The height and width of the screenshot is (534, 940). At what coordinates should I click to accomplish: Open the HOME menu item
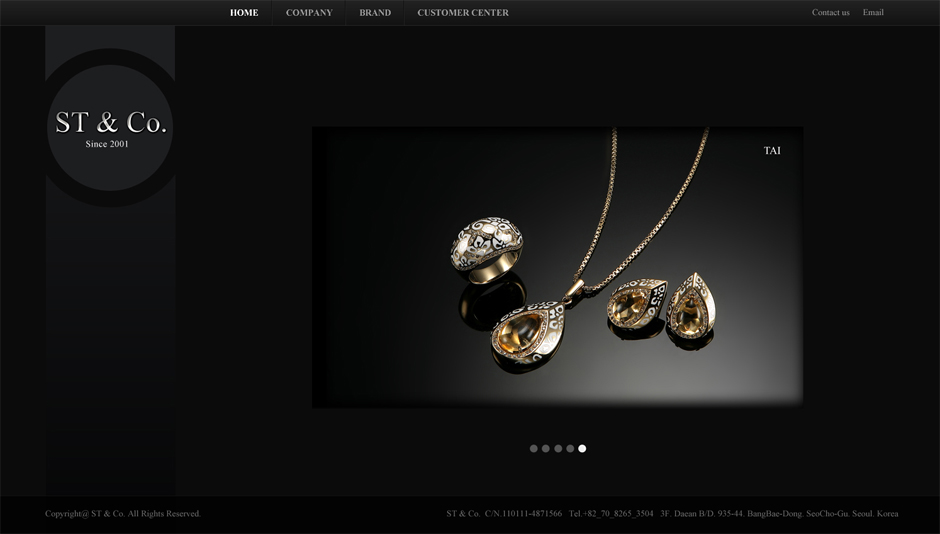(x=244, y=13)
